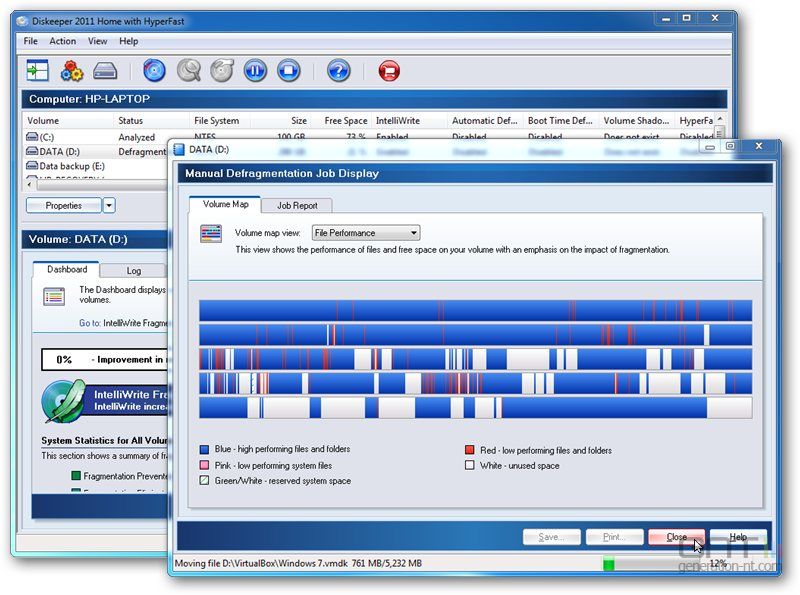This screenshot has width=800, height=595.
Task: Click the drive icon beside DATA (D:)
Action: 32,151
